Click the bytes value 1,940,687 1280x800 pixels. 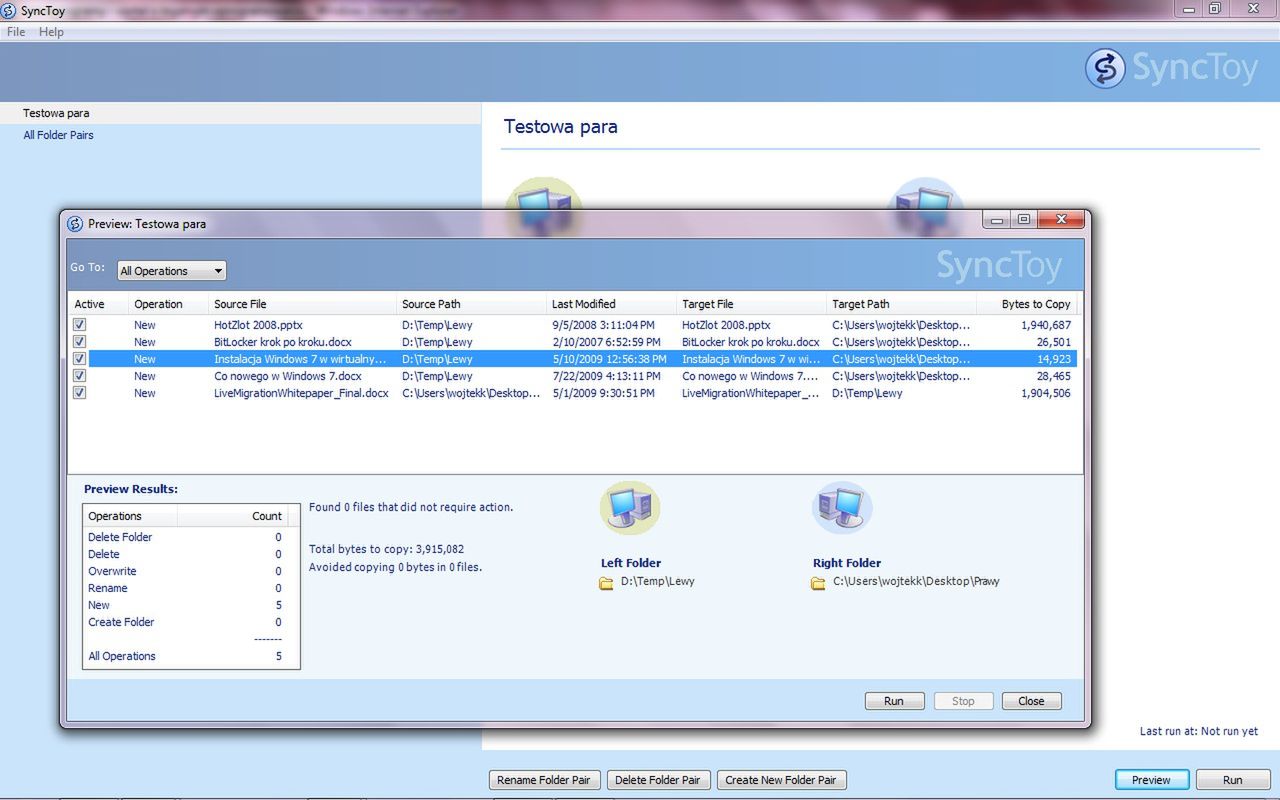click(1046, 325)
